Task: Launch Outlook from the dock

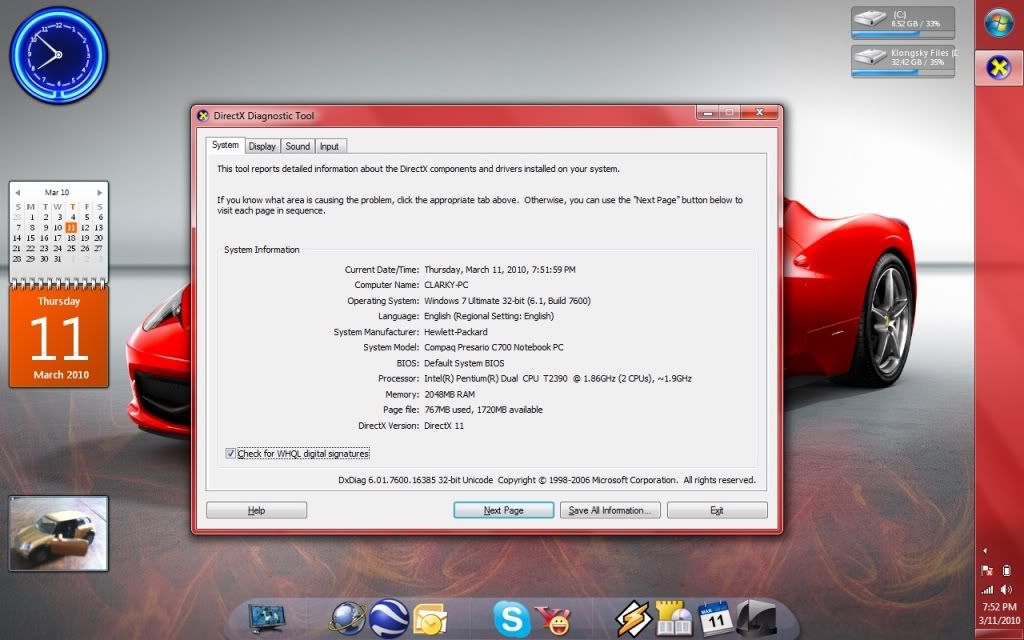Action: [430, 619]
